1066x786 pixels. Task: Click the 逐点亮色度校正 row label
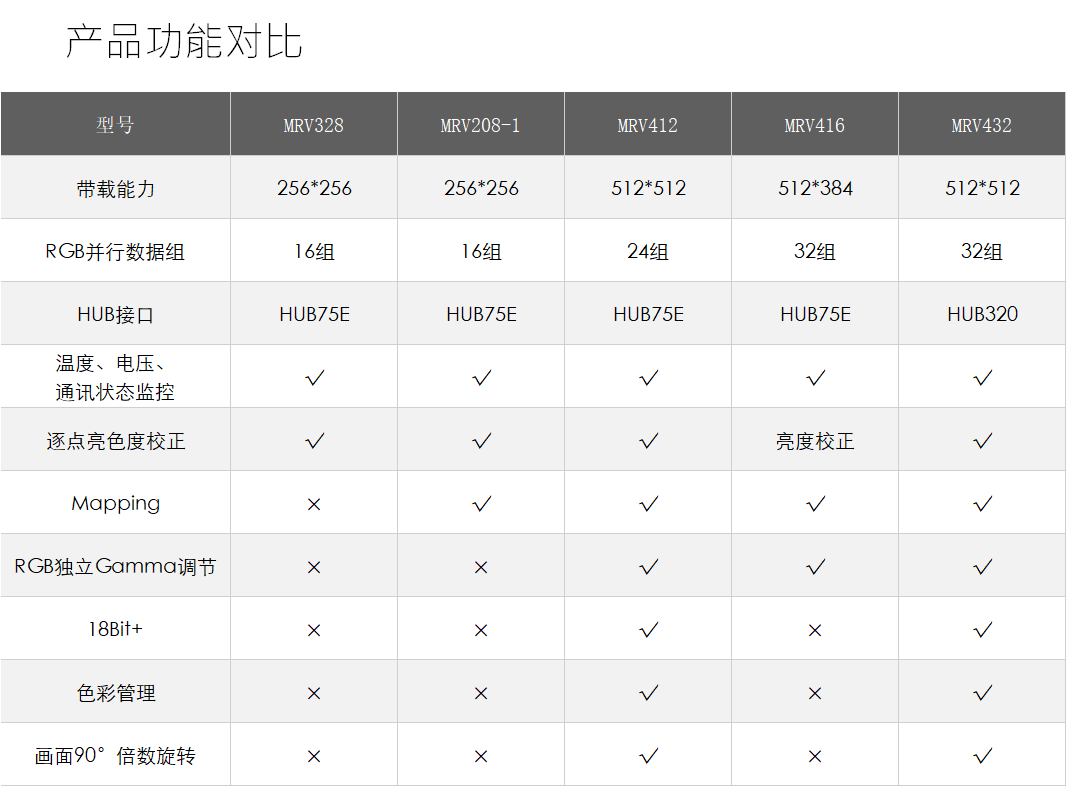[116, 441]
